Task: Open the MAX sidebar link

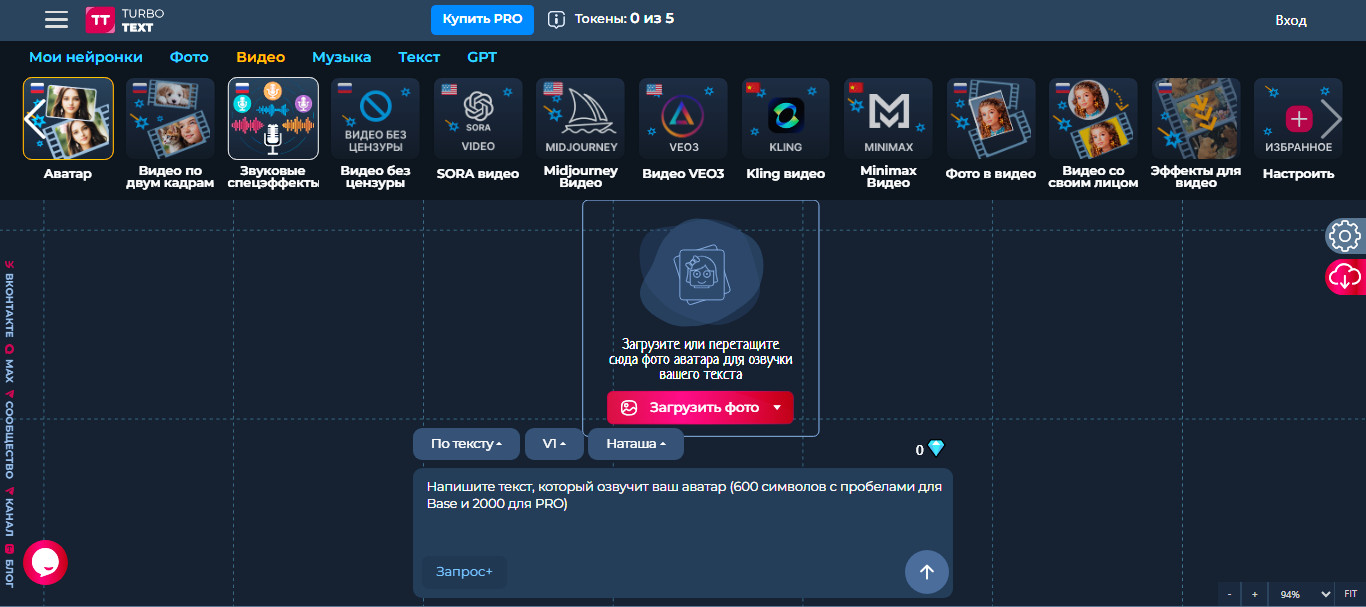Action: [9, 364]
